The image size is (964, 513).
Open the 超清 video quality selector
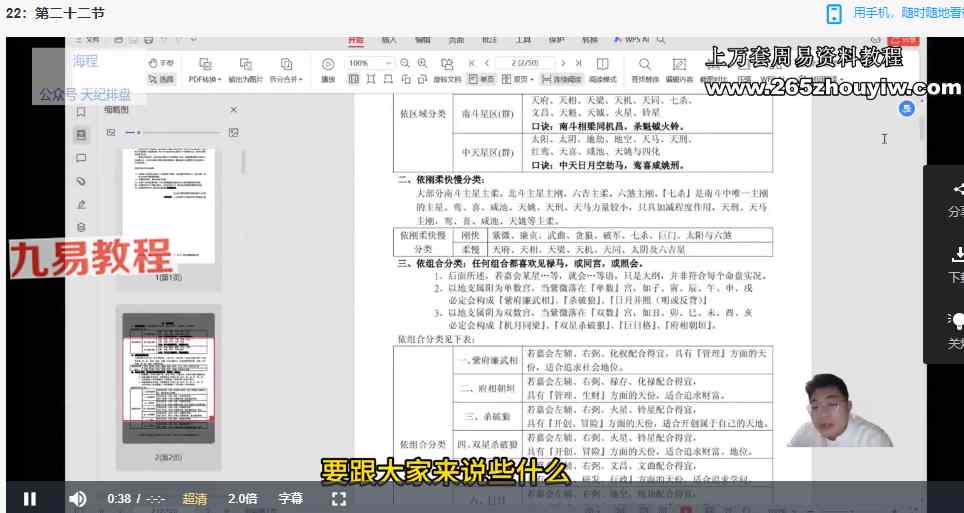click(x=195, y=498)
